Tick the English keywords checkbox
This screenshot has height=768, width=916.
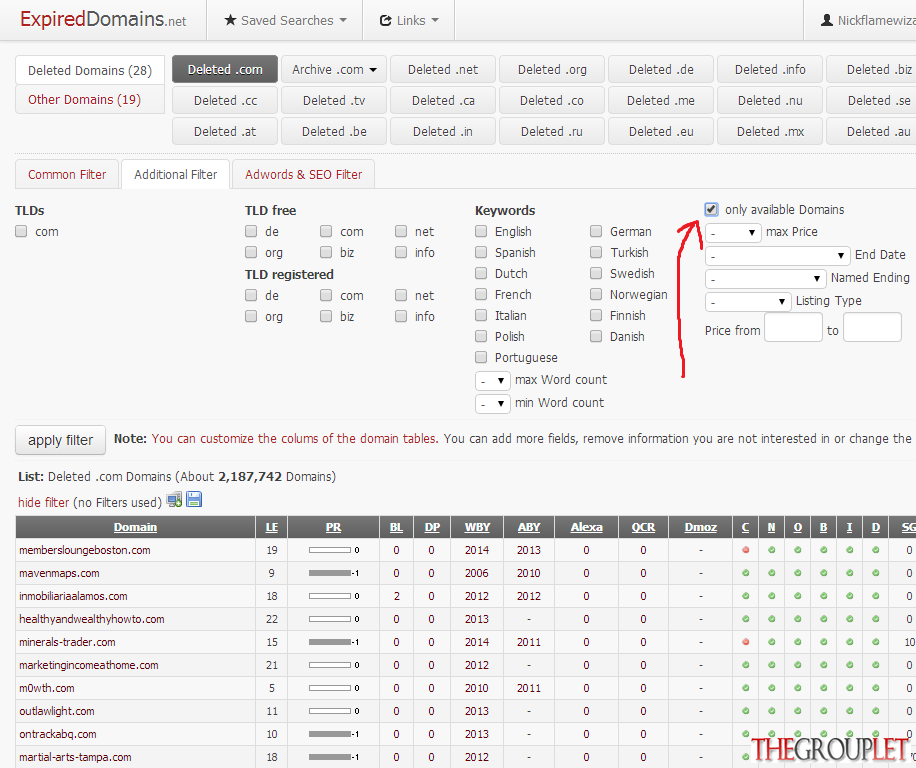[481, 231]
